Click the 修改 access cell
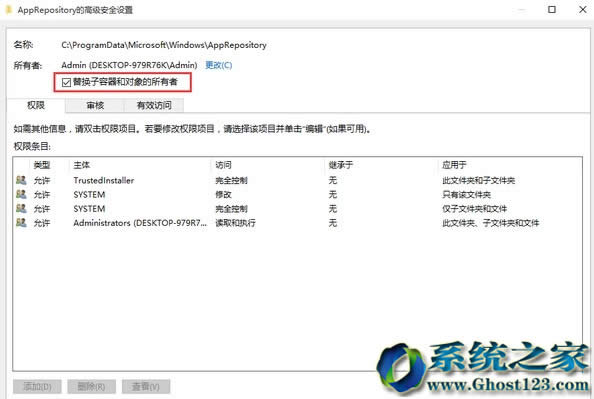Screen dimensions: 594x399 [223, 194]
